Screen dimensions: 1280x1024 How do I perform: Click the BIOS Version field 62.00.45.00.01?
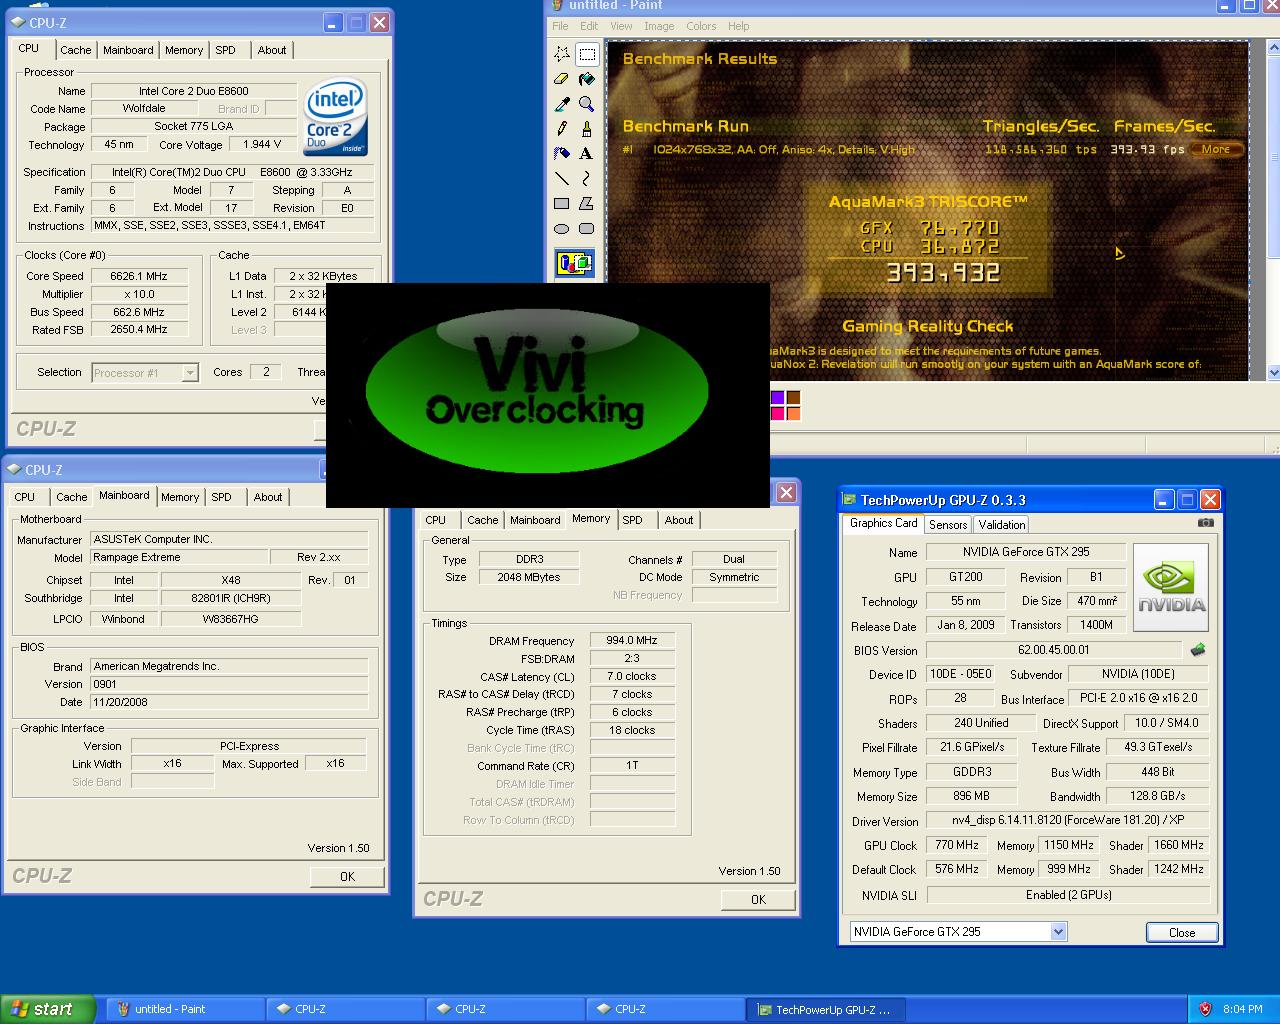1054,650
